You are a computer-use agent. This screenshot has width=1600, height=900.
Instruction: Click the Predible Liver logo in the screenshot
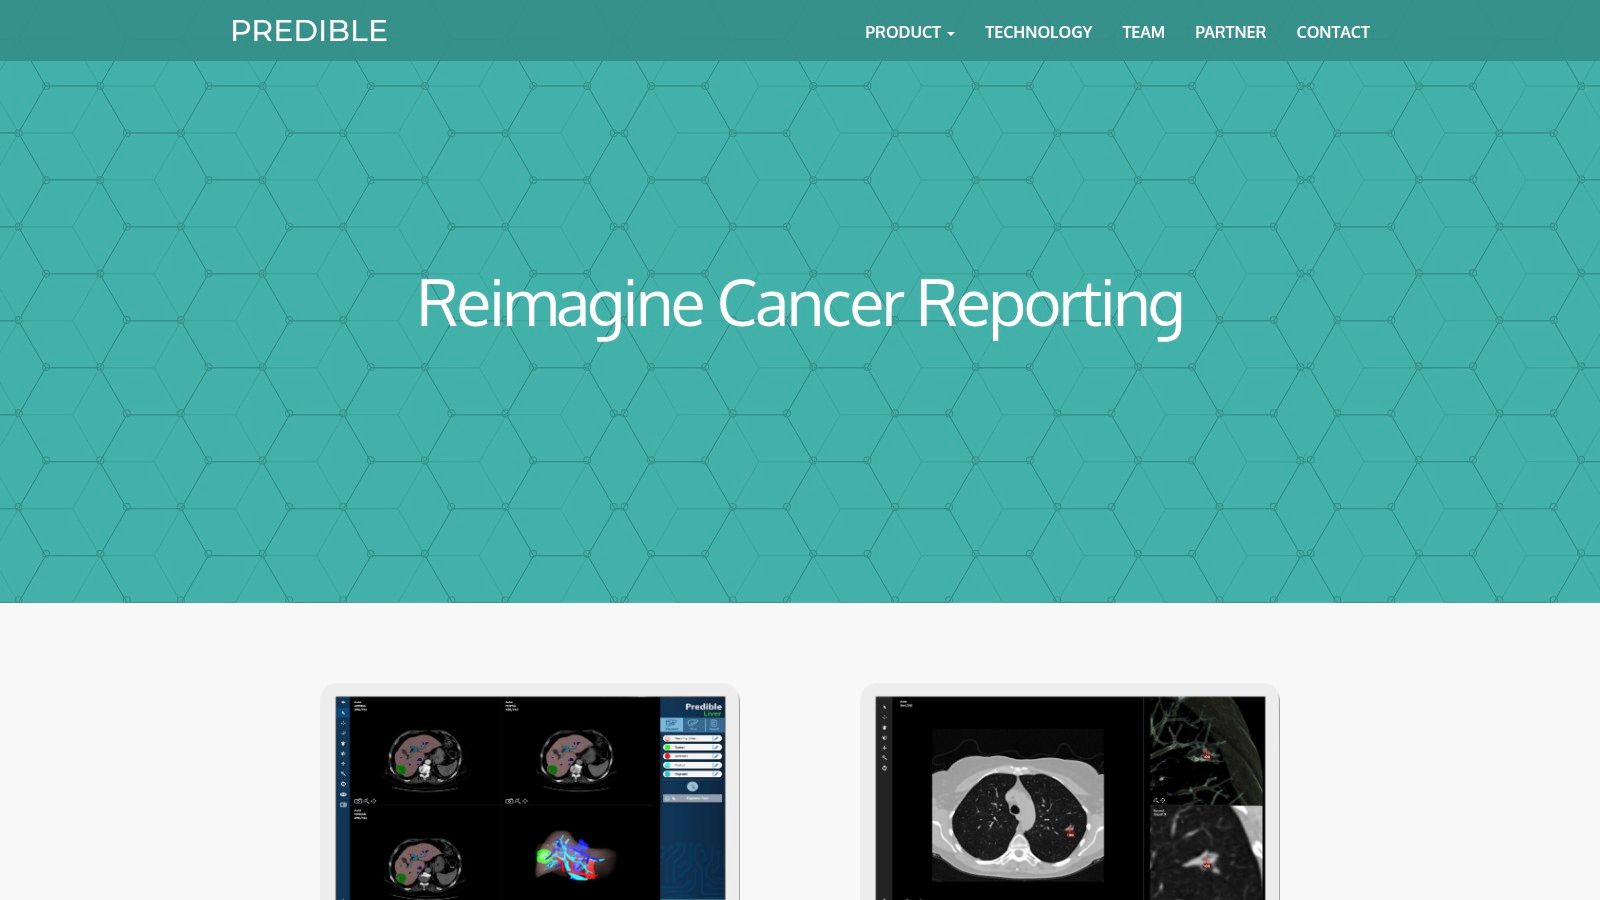point(704,710)
